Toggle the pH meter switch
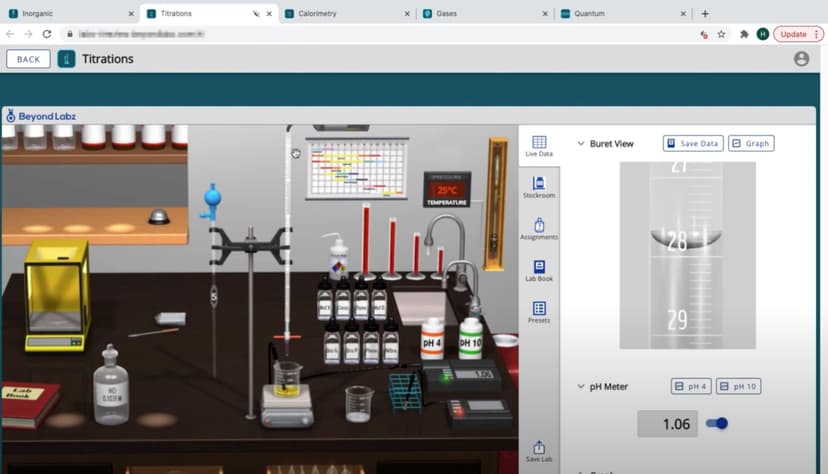 pyautogui.click(x=717, y=423)
